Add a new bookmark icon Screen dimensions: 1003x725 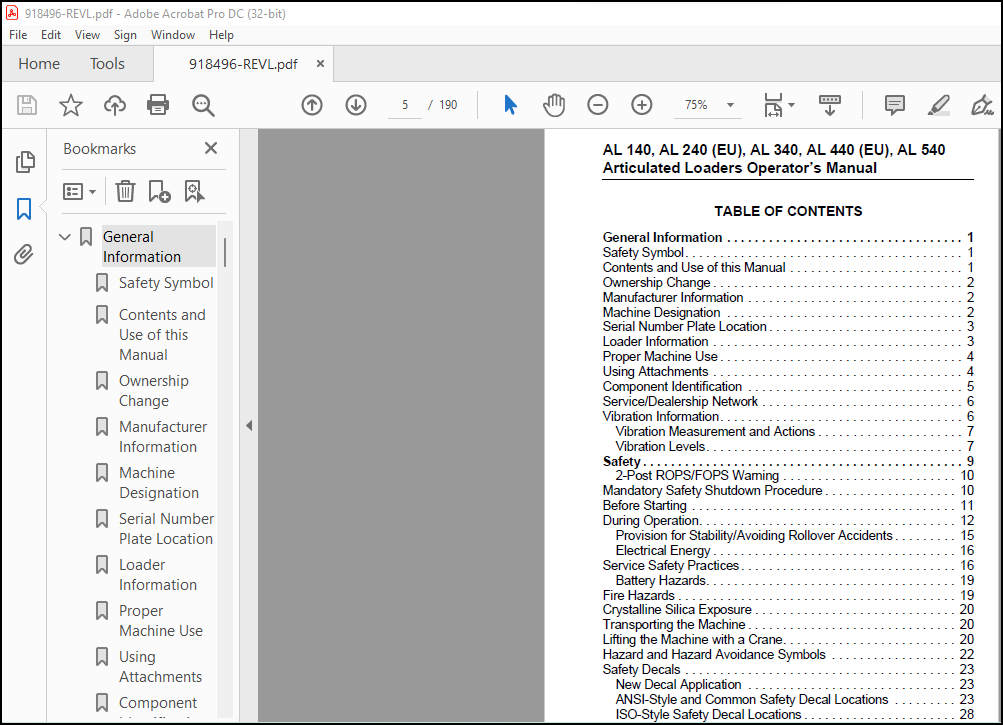pyautogui.click(x=159, y=191)
